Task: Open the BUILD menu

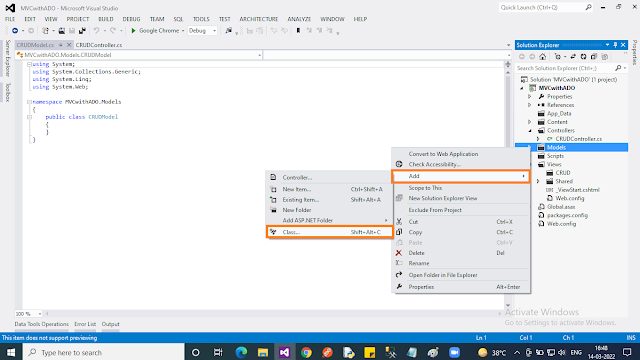Action: tap(106, 19)
